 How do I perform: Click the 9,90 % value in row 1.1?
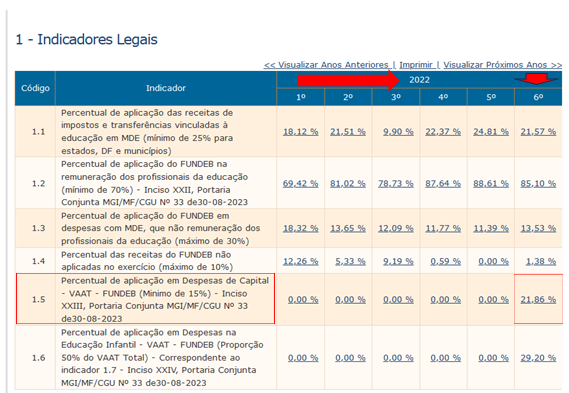[398, 132]
